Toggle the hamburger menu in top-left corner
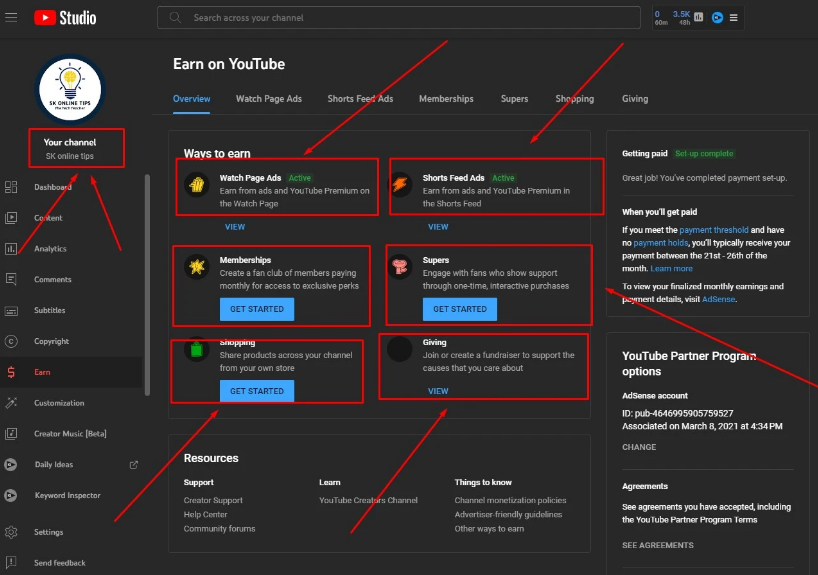This screenshot has height=575, width=818. (11, 17)
